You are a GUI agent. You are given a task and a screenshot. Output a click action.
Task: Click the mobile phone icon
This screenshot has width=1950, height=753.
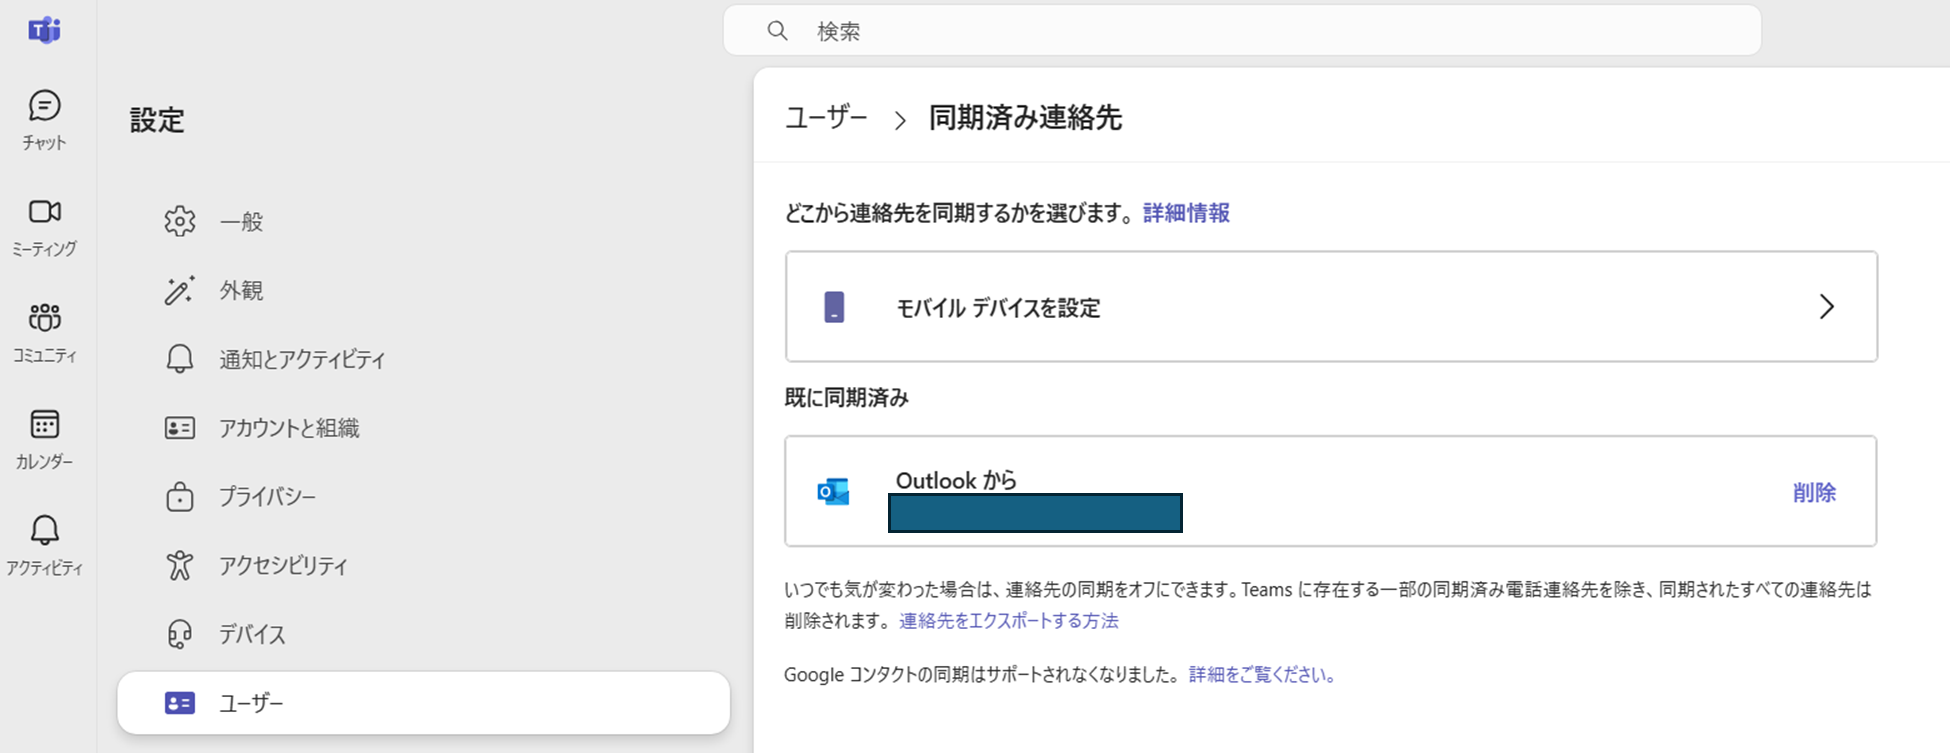834,307
